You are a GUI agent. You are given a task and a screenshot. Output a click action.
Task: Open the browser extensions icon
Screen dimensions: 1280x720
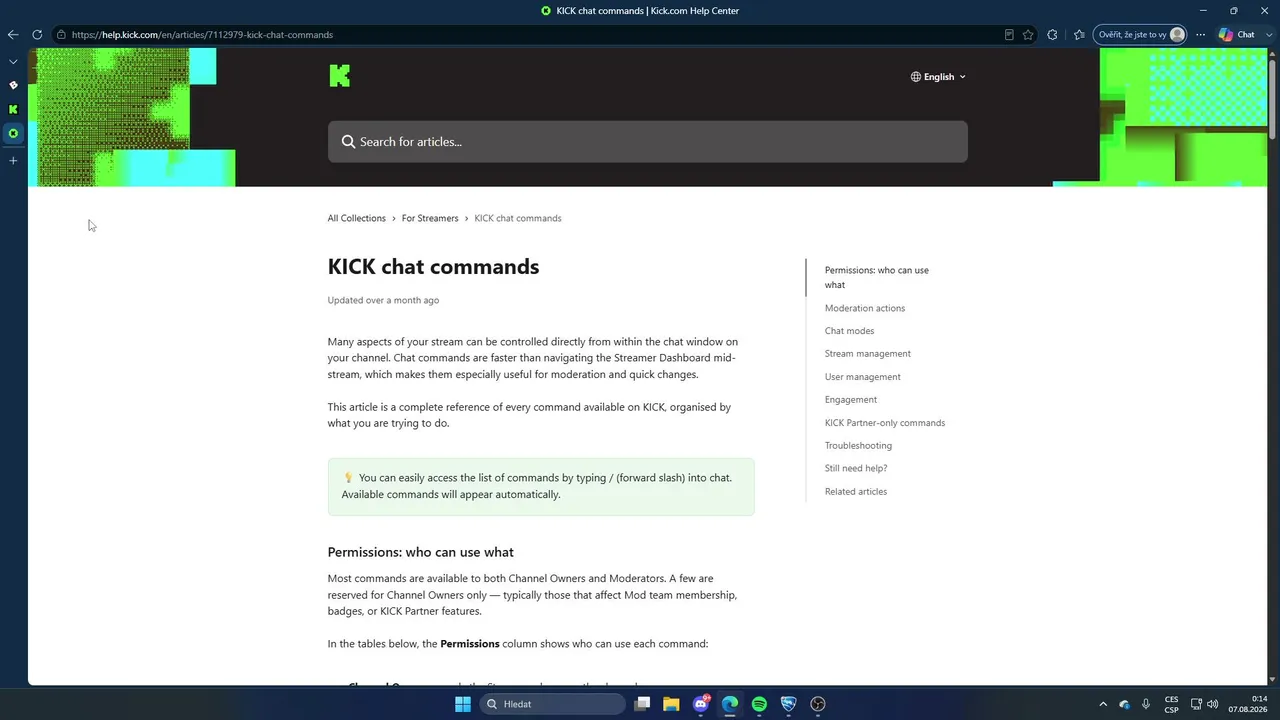point(1052,35)
